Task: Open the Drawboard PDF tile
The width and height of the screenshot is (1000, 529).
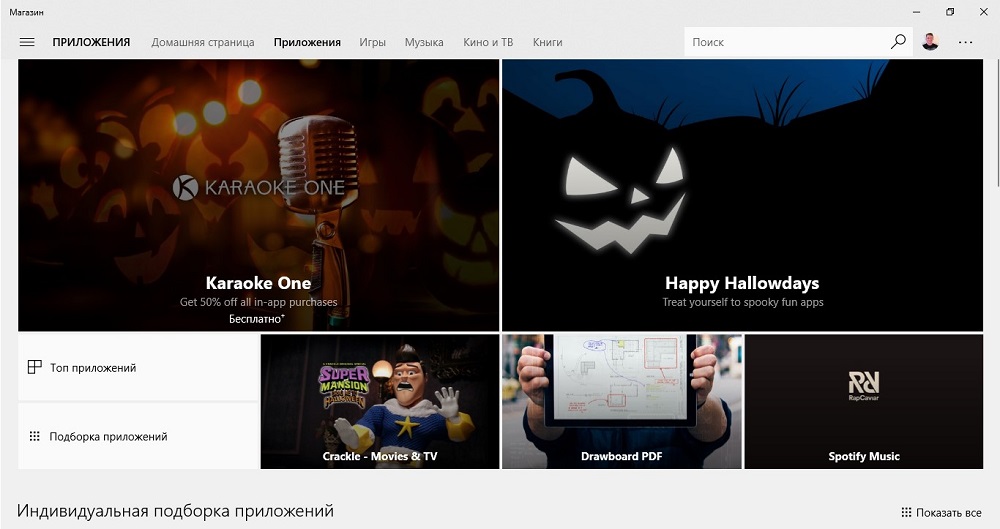Action: pyautogui.click(x=622, y=401)
